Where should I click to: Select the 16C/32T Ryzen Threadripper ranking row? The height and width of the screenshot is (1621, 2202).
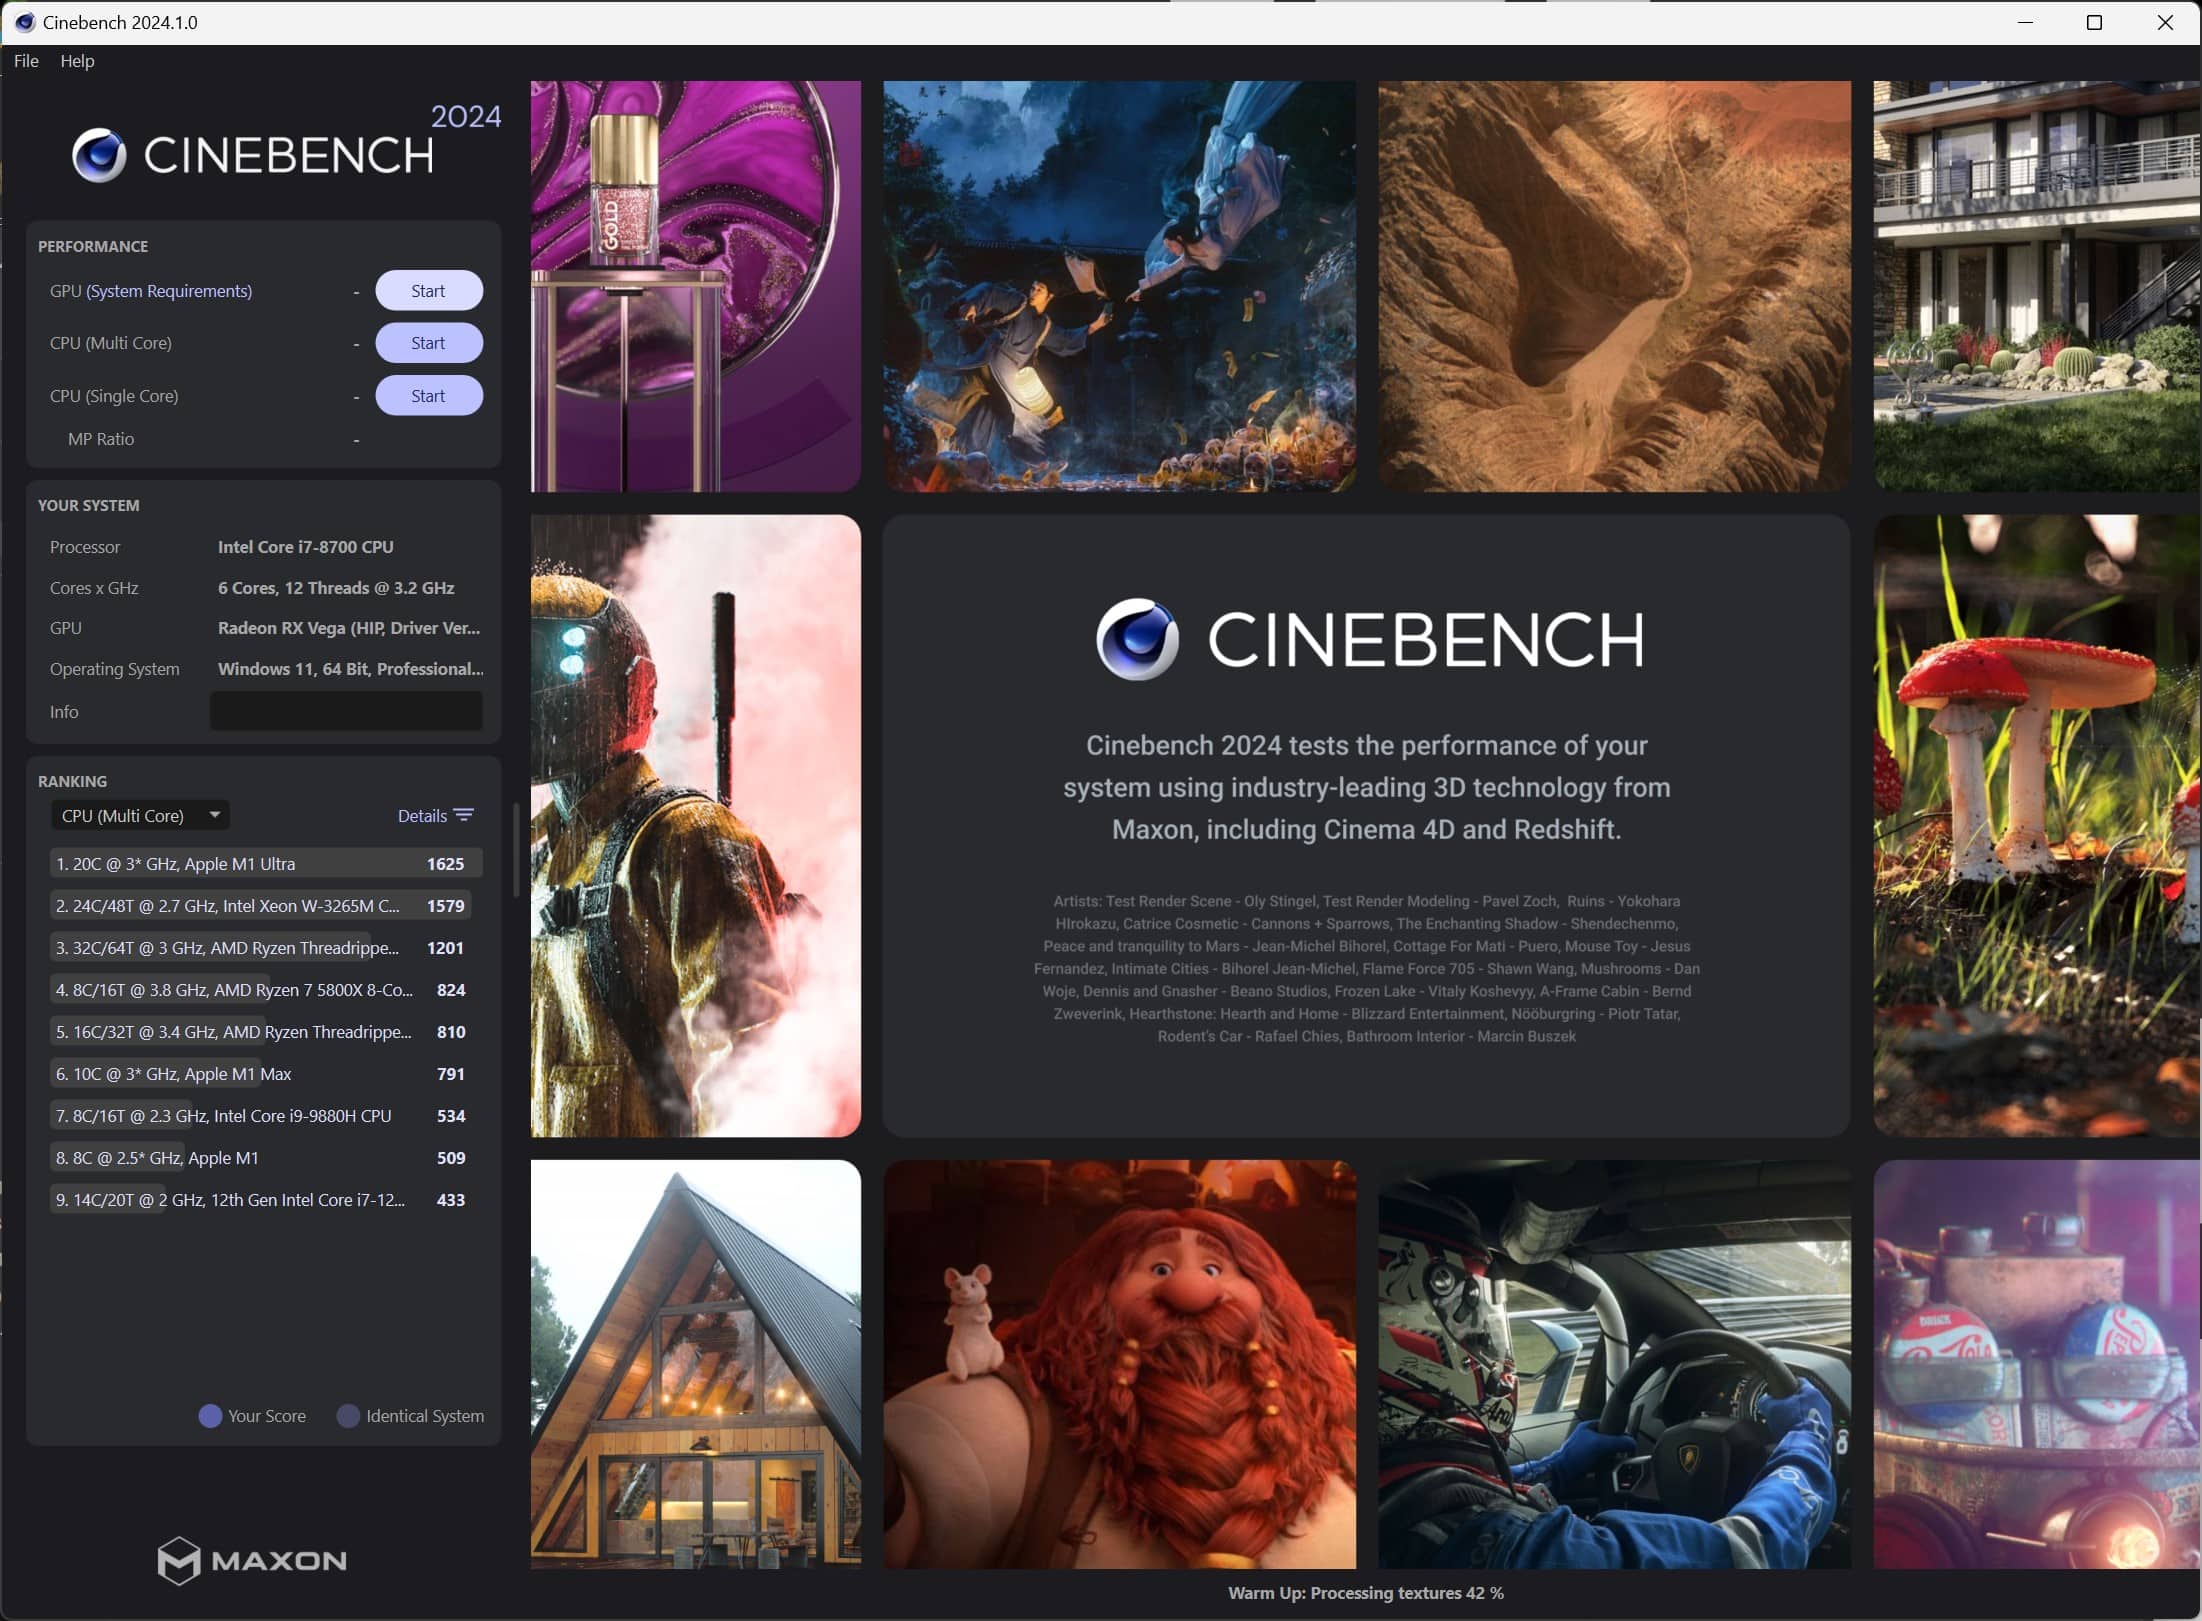pos(266,1032)
